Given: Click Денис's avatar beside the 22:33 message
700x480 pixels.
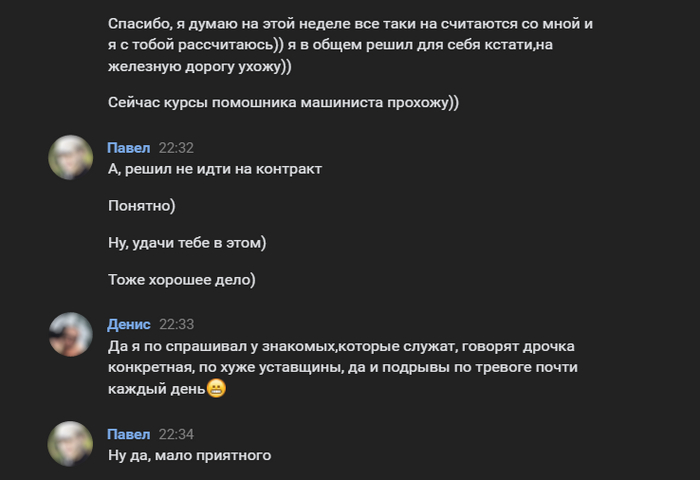Looking at the screenshot, I should [x=71, y=334].
